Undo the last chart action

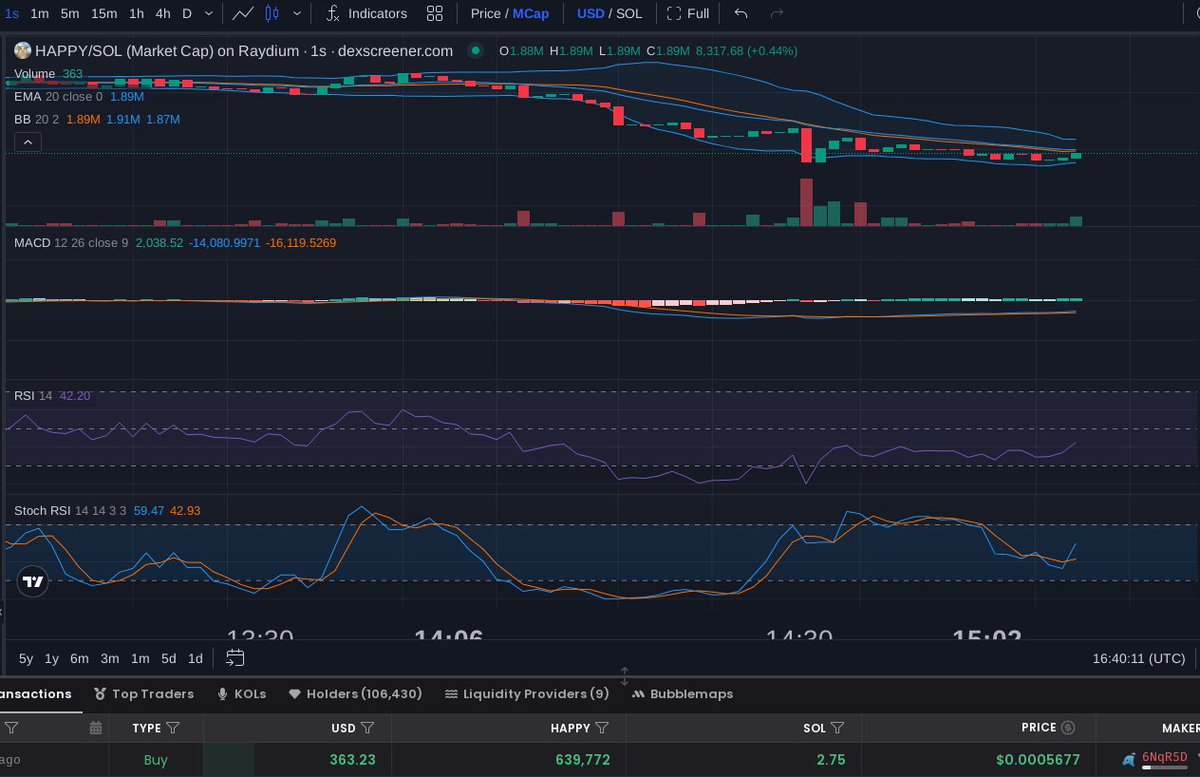(740, 13)
